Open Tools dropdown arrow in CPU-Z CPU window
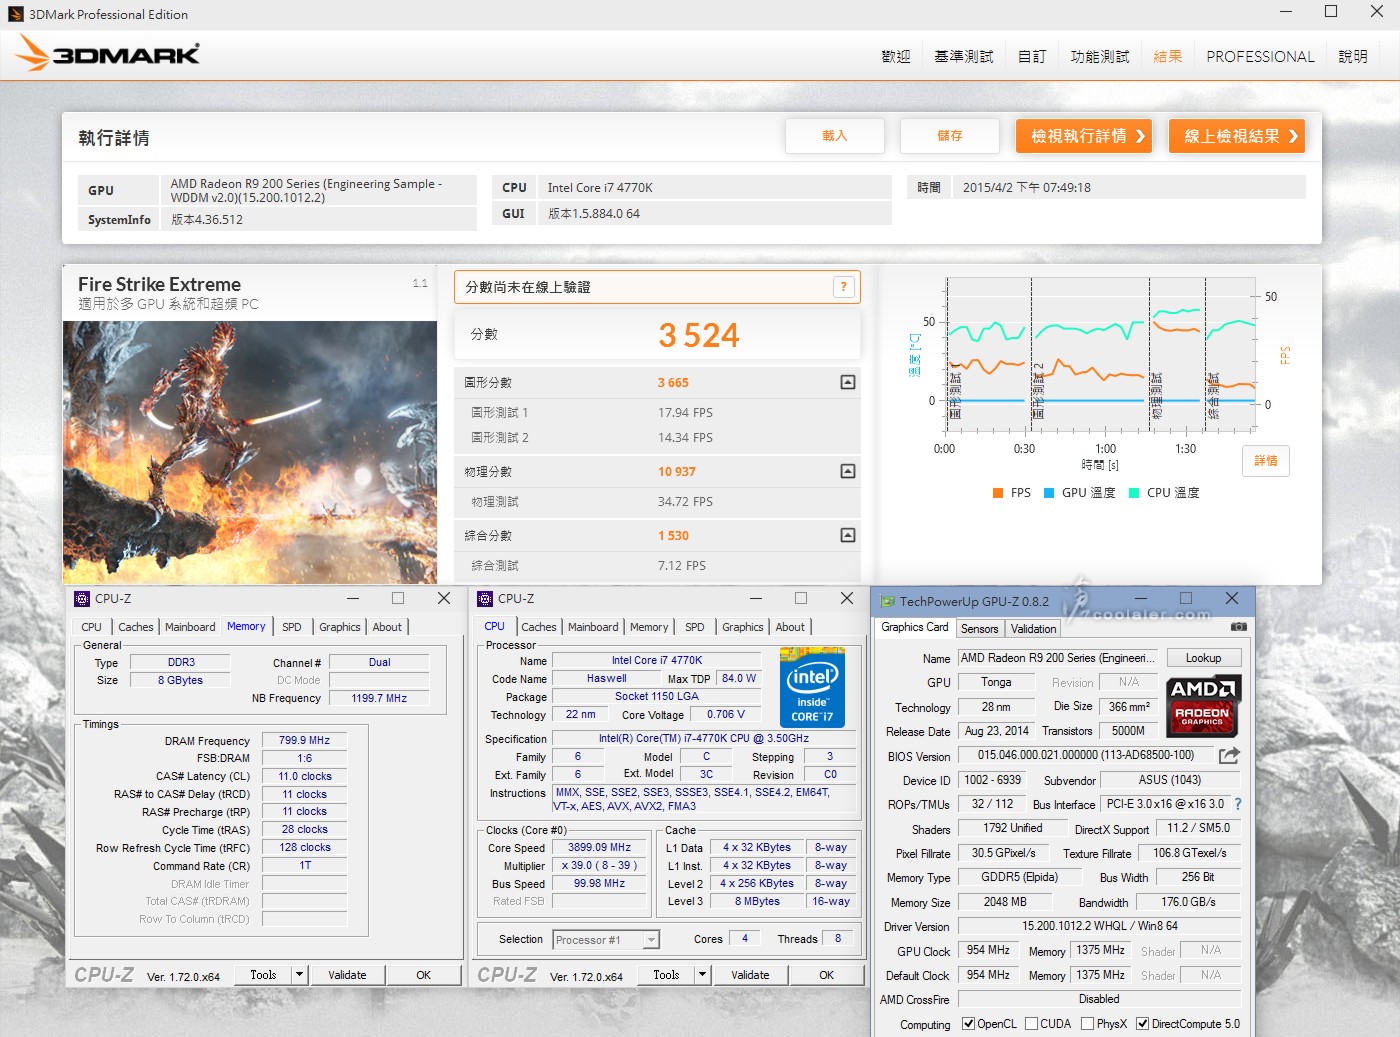The height and width of the screenshot is (1037, 1400). pyautogui.click(x=702, y=975)
